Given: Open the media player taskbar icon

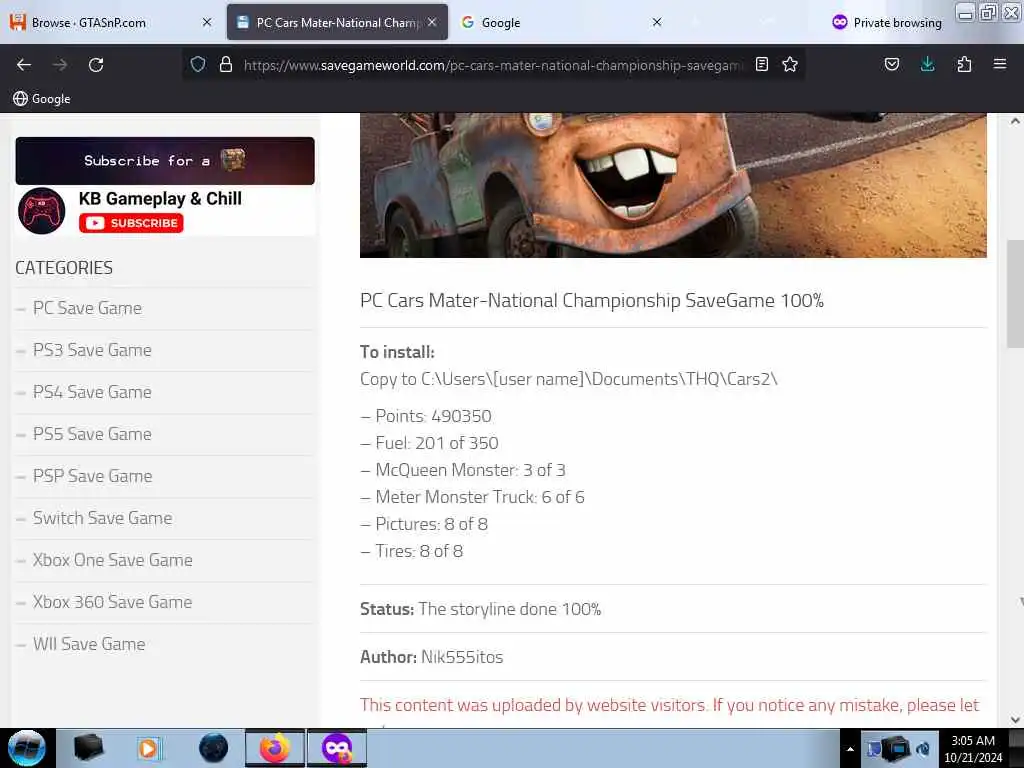Looking at the screenshot, I should pos(148,748).
